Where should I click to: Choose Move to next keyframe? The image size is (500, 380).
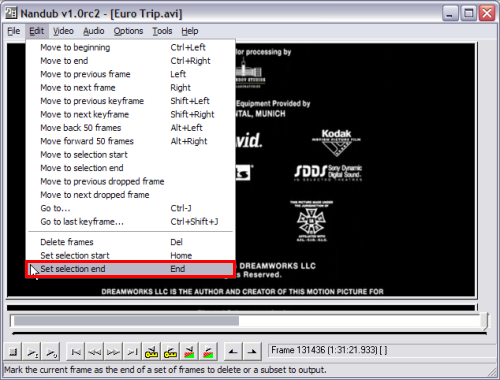tap(130, 114)
